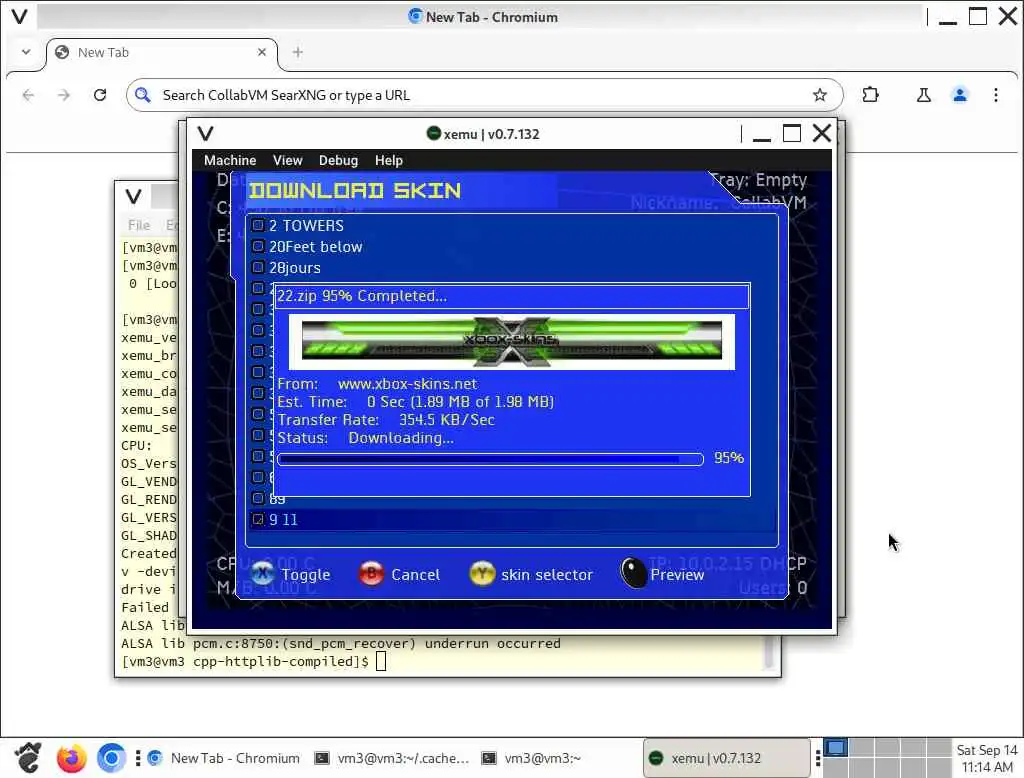
Task: Click the Toggle label
Action: 306,575
